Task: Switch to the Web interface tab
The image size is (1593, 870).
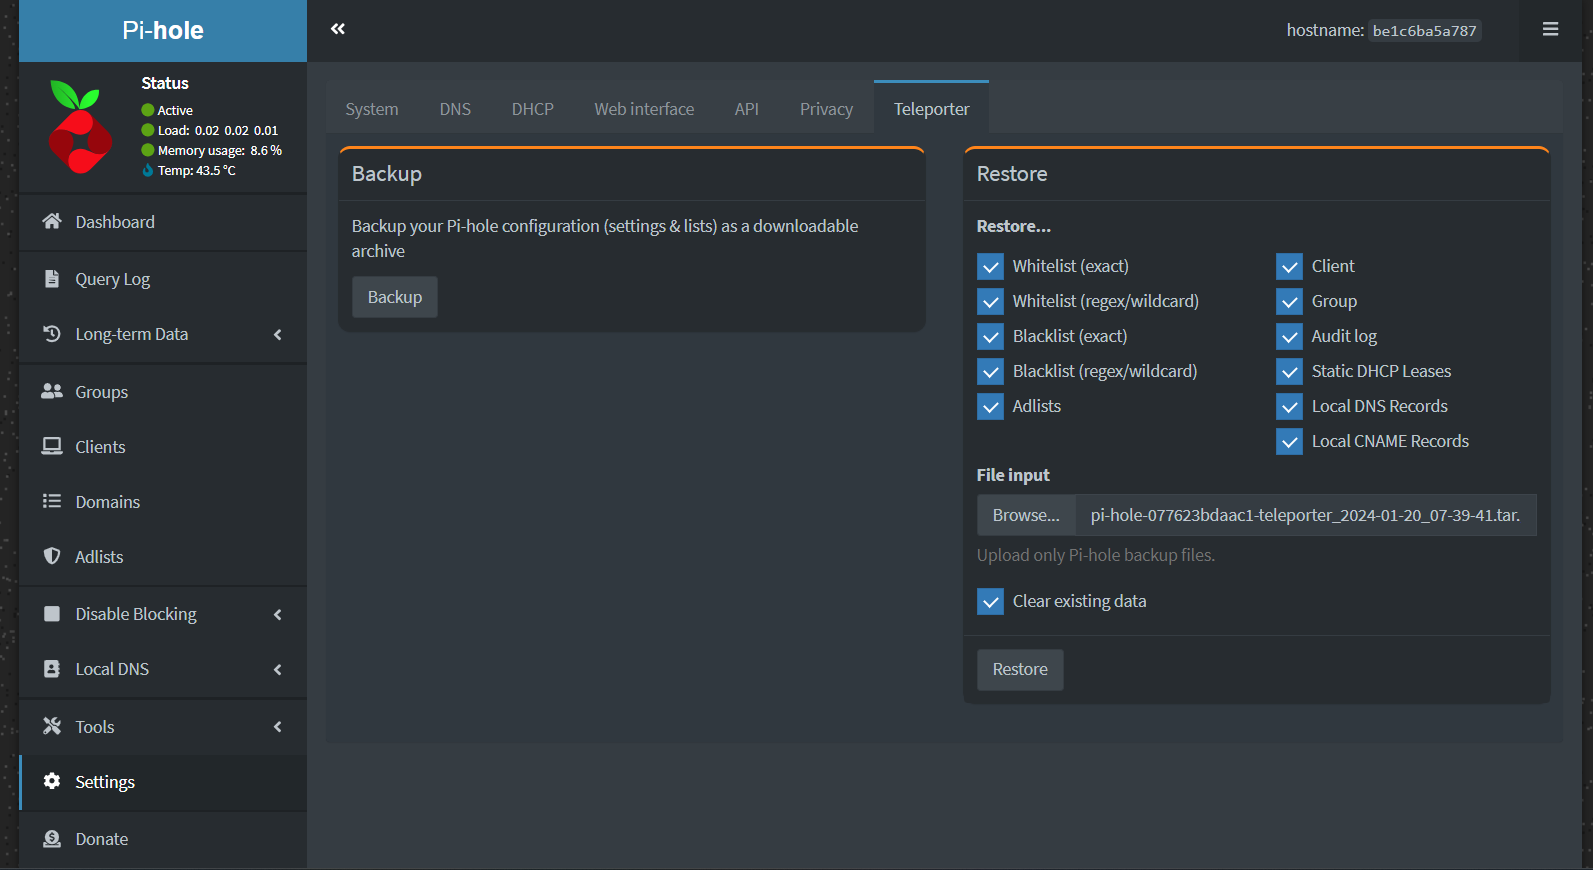Action: pyautogui.click(x=644, y=109)
